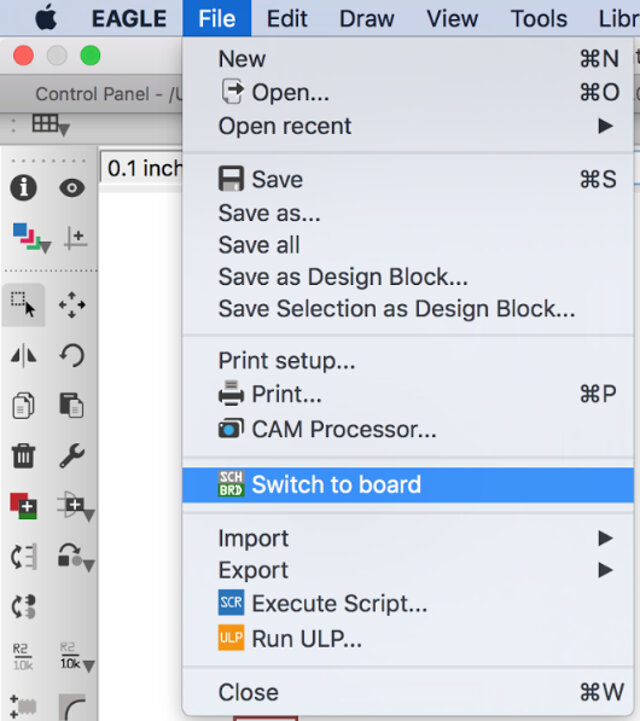
Task: Open the grid settings dropdown
Action: click(x=49, y=124)
